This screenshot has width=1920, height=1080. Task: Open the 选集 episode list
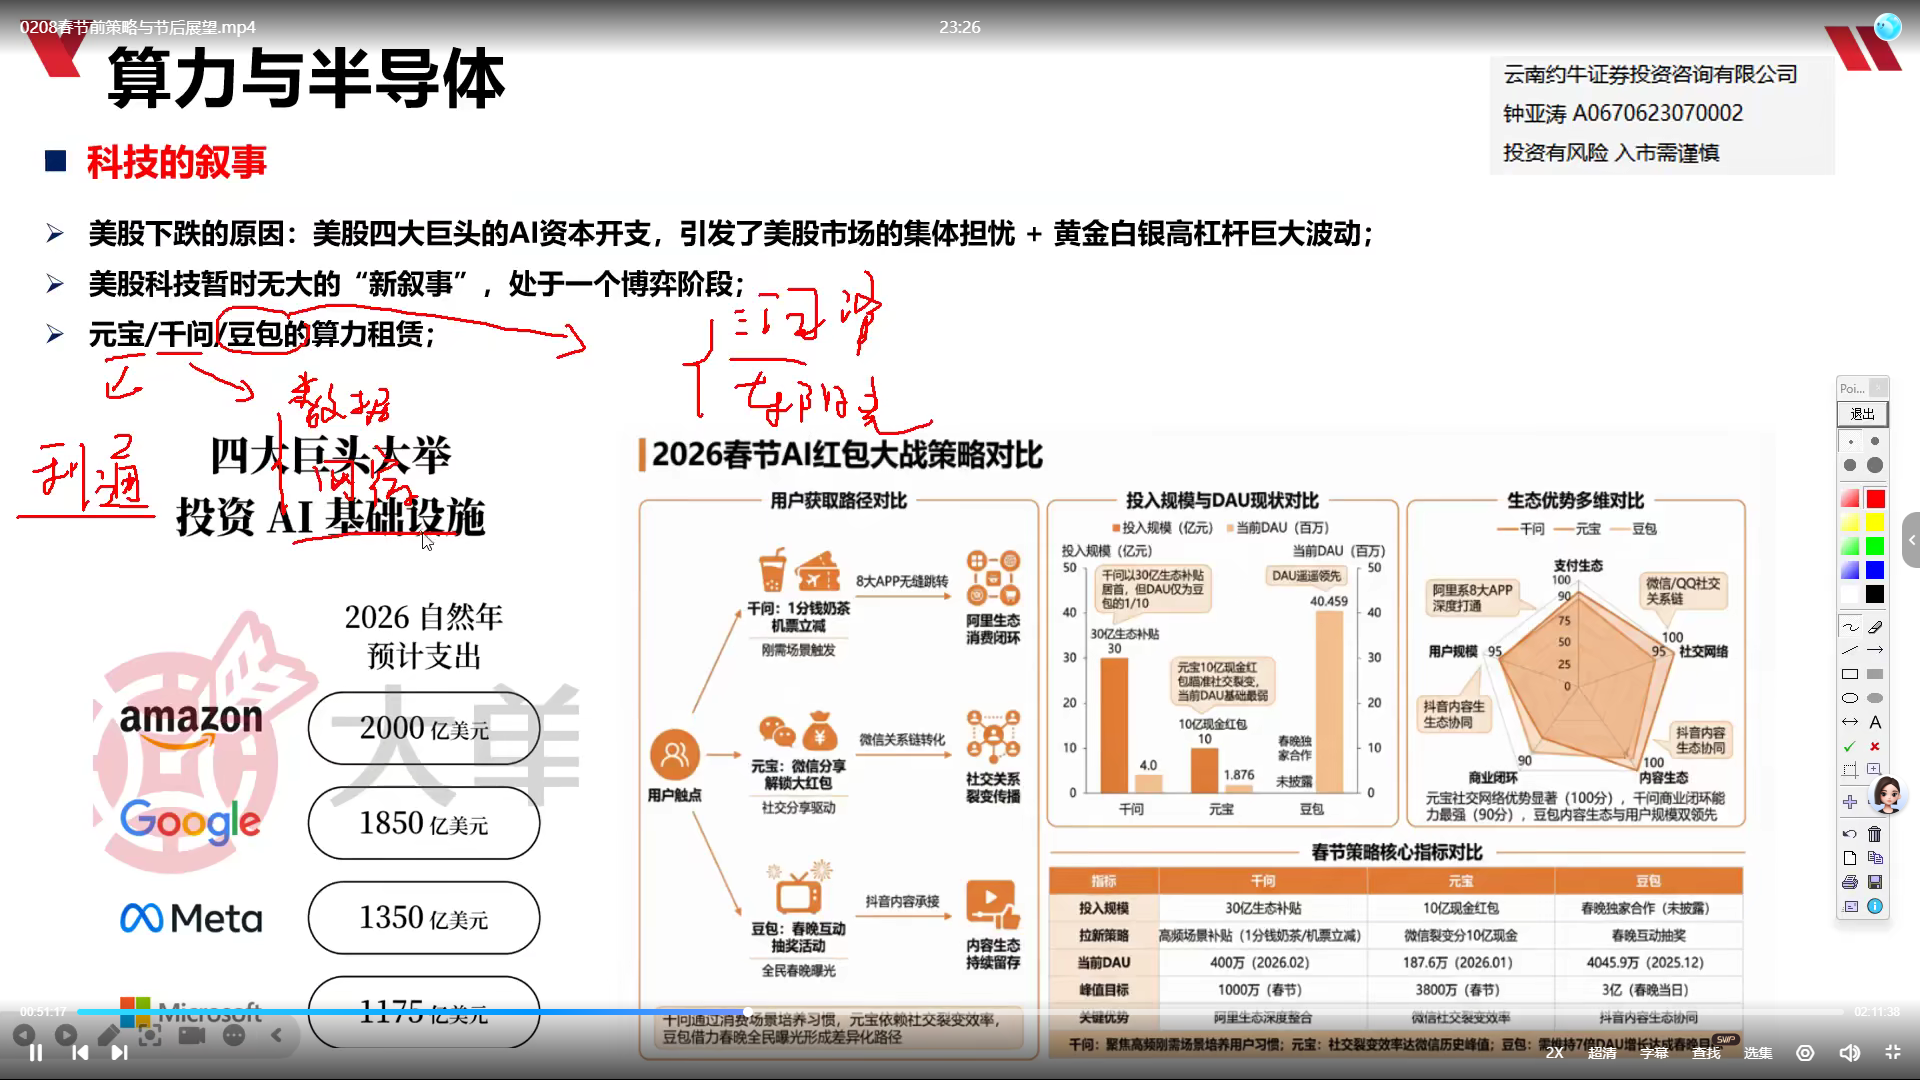[x=1758, y=1052]
